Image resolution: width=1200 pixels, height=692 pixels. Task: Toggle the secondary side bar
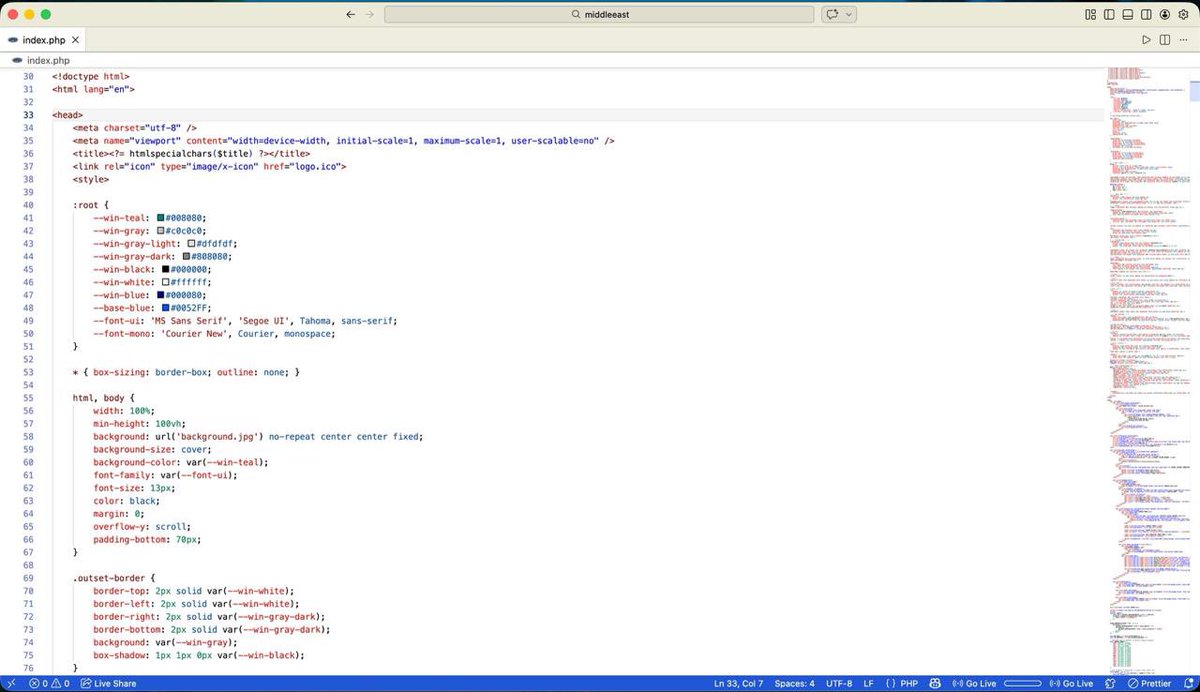click(1146, 15)
